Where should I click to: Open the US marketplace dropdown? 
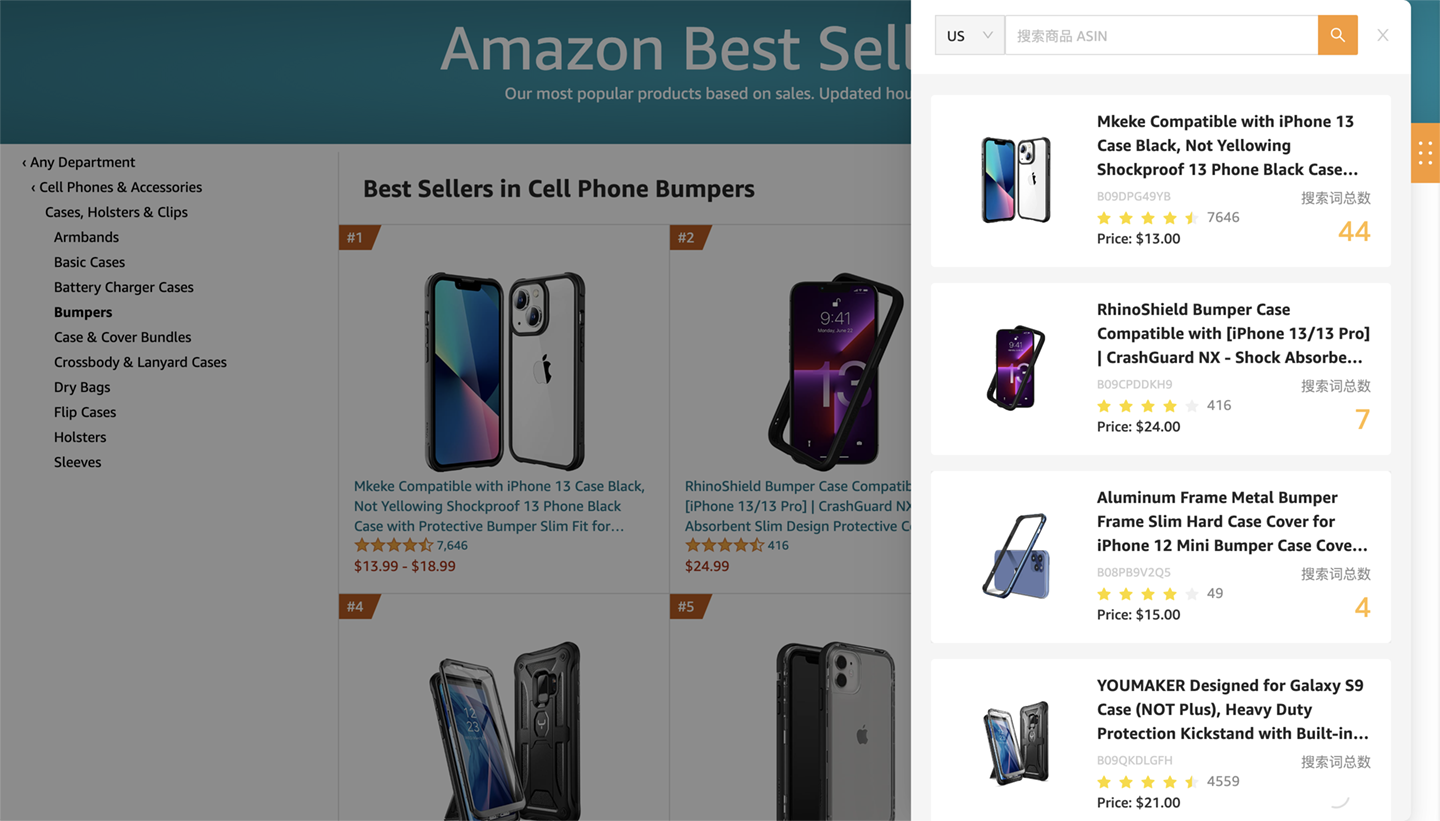click(x=969, y=35)
